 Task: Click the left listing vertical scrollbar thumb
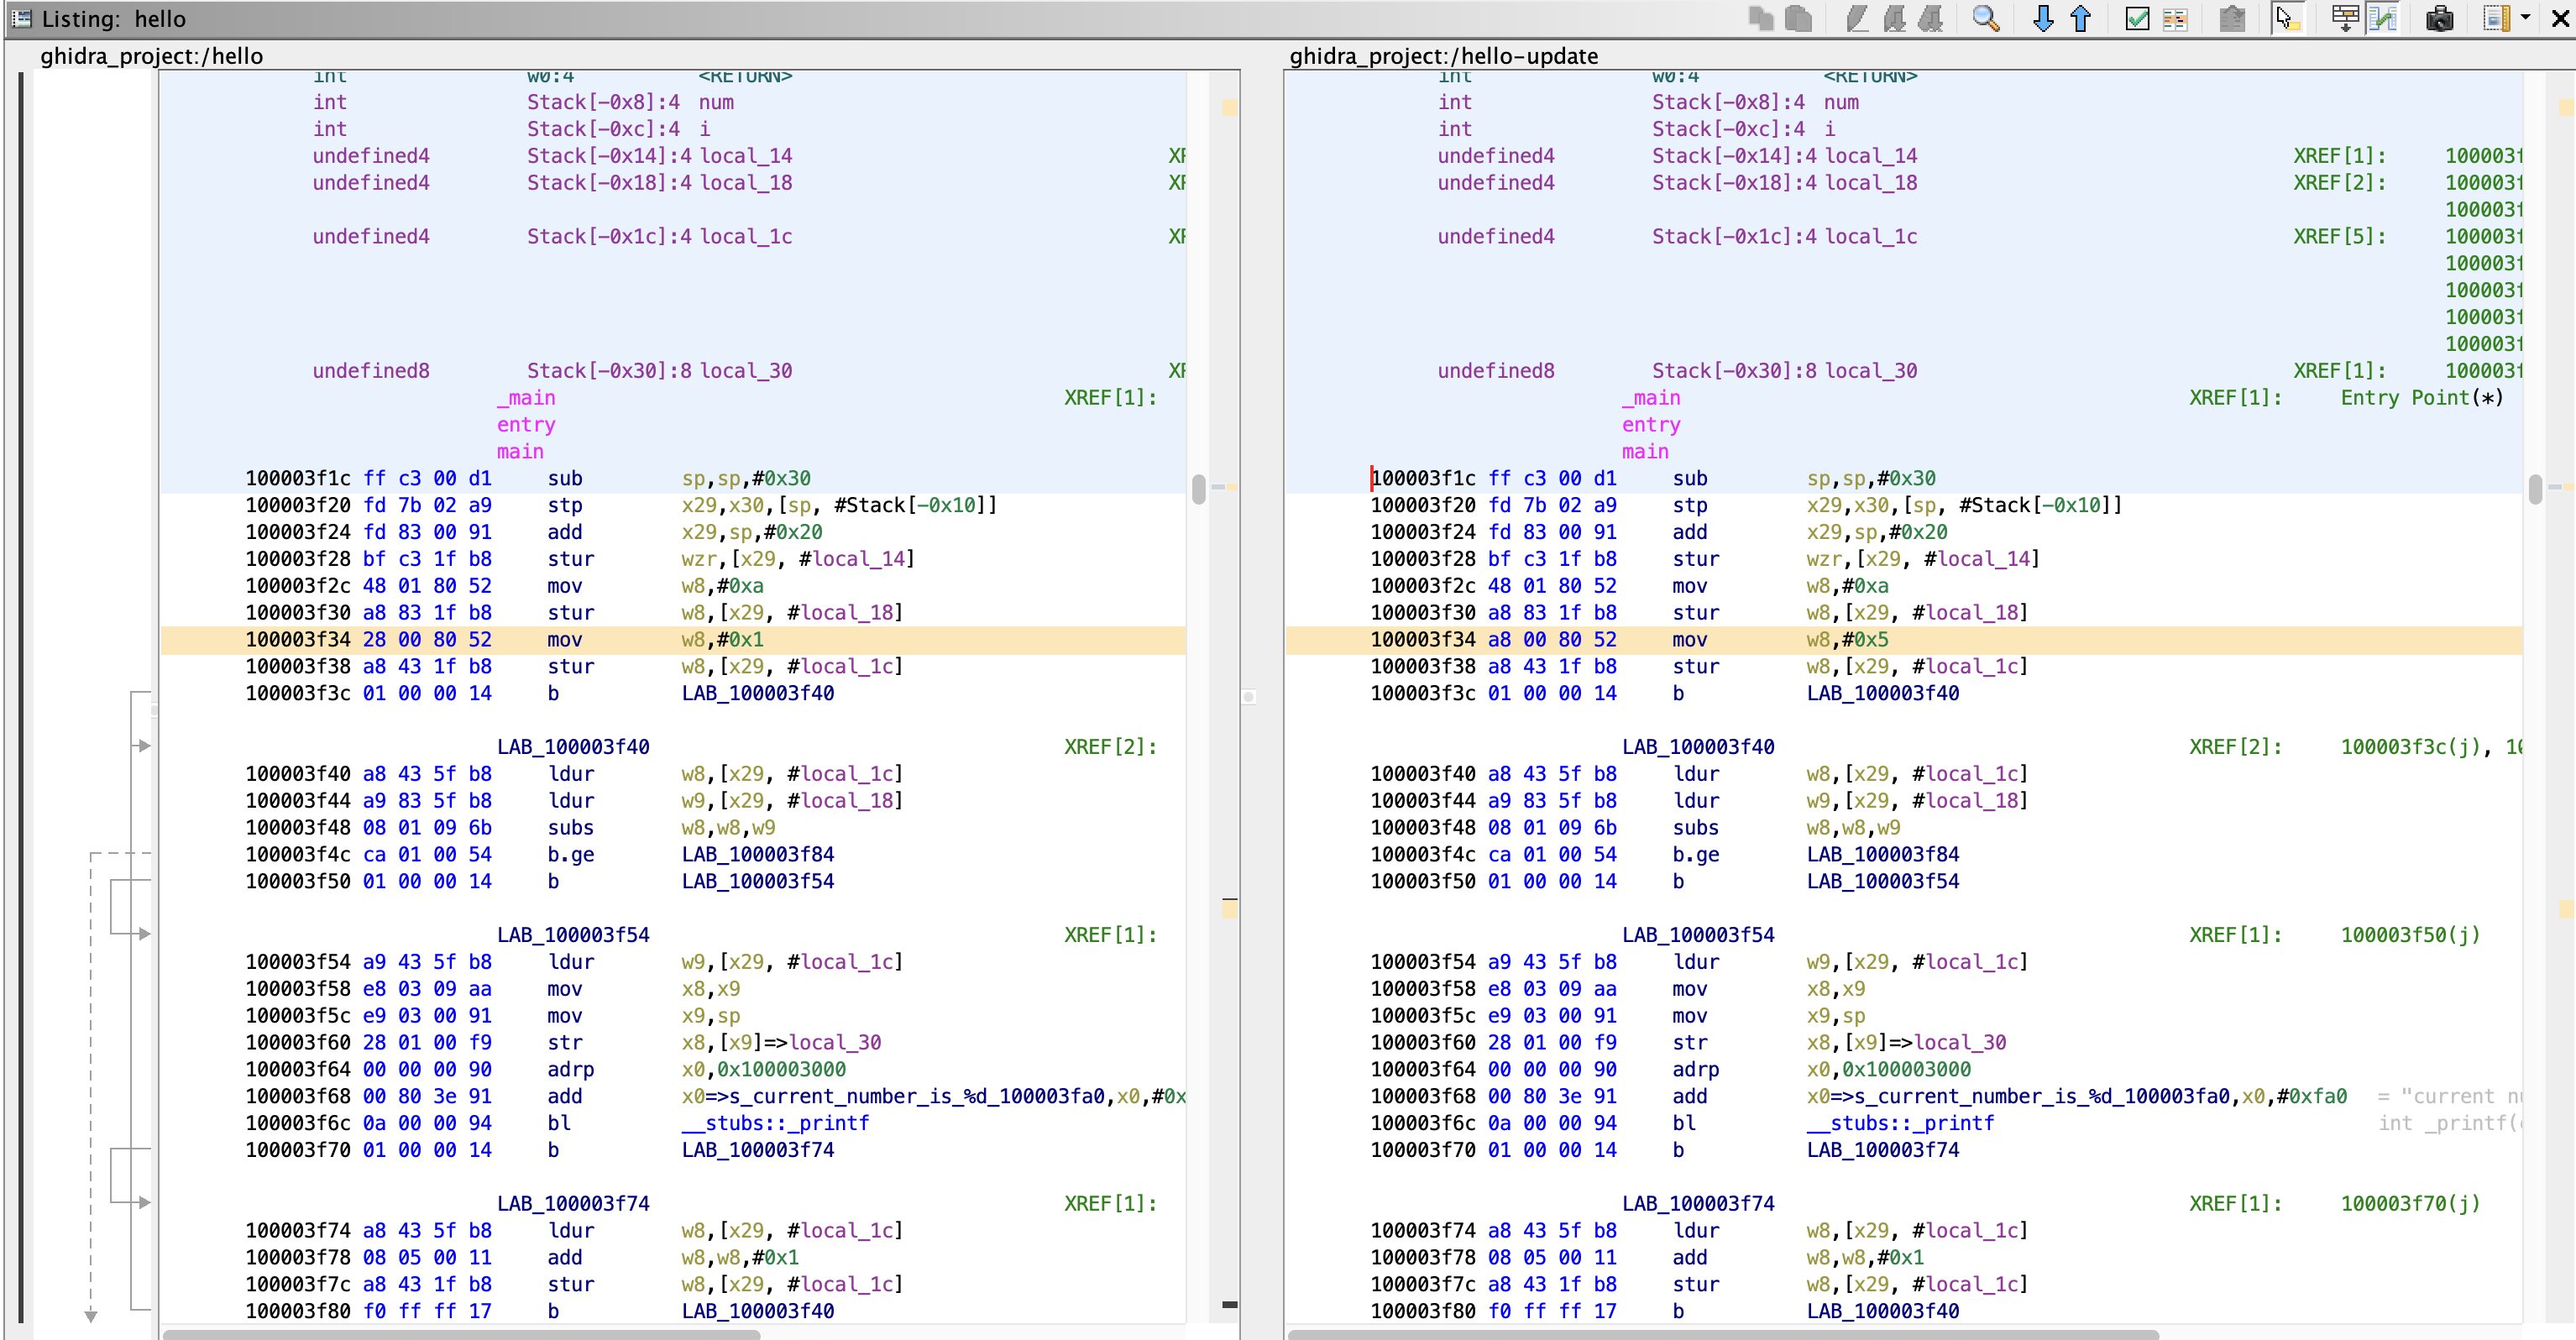pos(1199,489)
